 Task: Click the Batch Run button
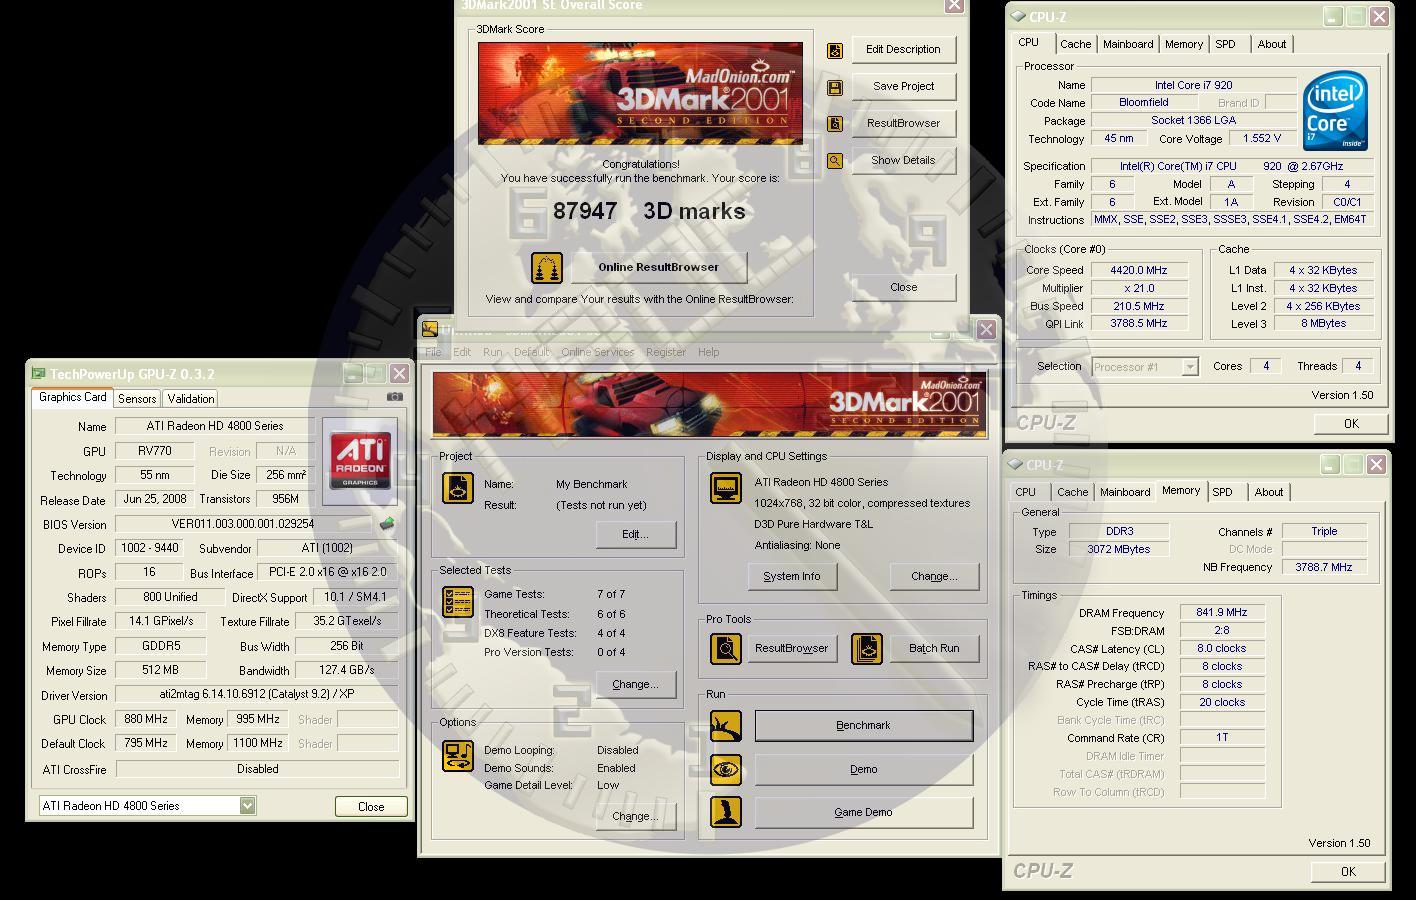(x=934, y=648)
